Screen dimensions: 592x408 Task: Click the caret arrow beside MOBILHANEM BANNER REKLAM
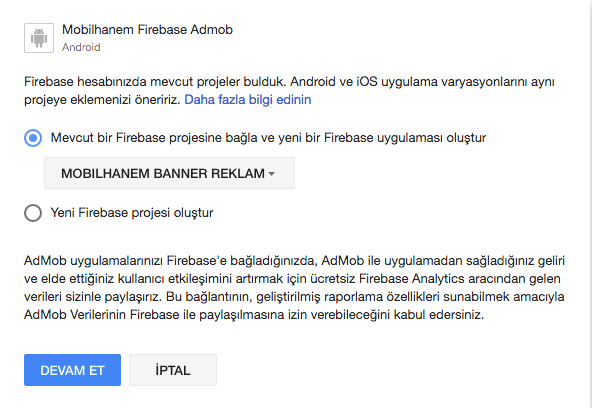pos(271,174)
